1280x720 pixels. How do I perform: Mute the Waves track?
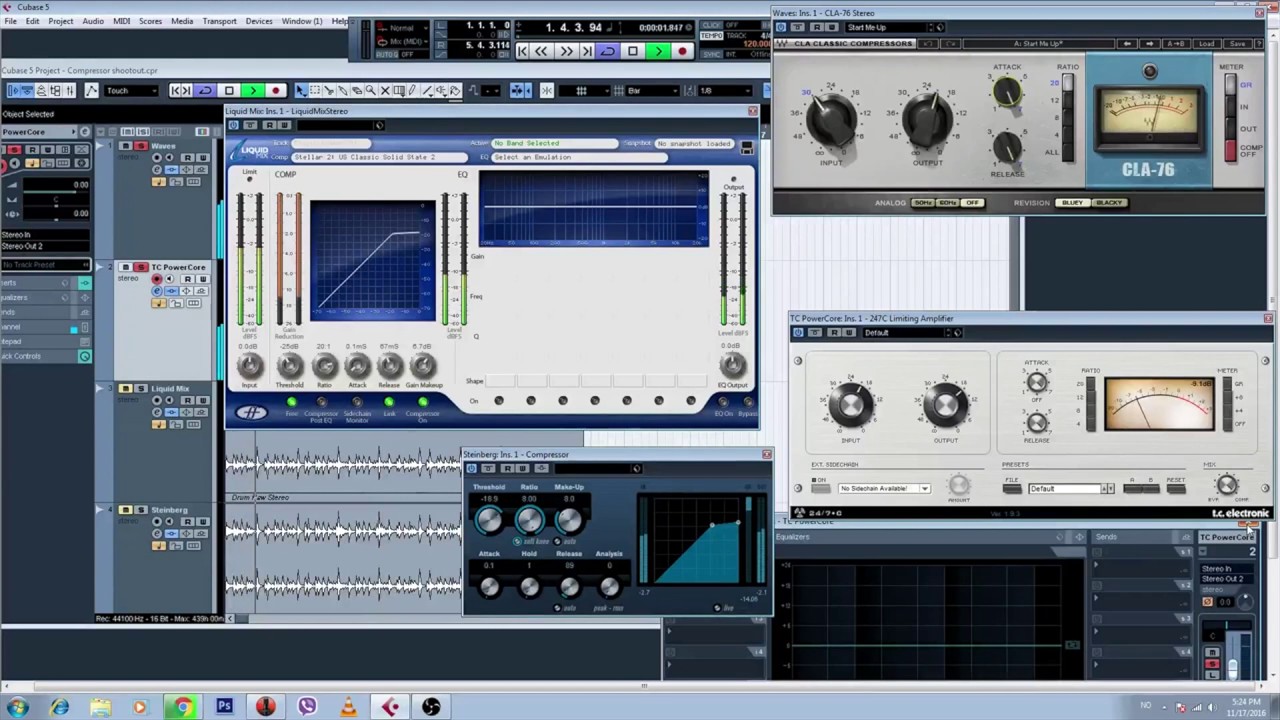pos(126,146)
